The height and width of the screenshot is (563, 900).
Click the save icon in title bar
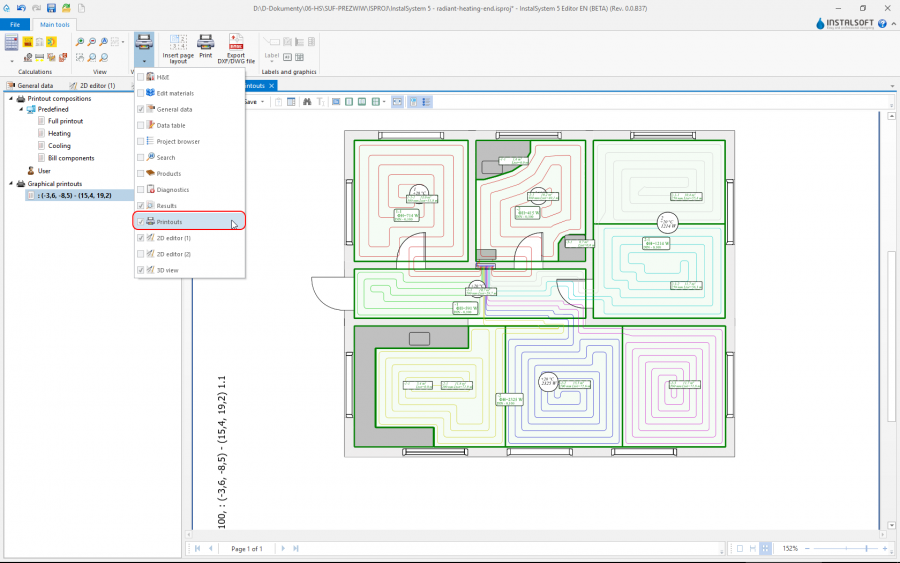(50, 8)
